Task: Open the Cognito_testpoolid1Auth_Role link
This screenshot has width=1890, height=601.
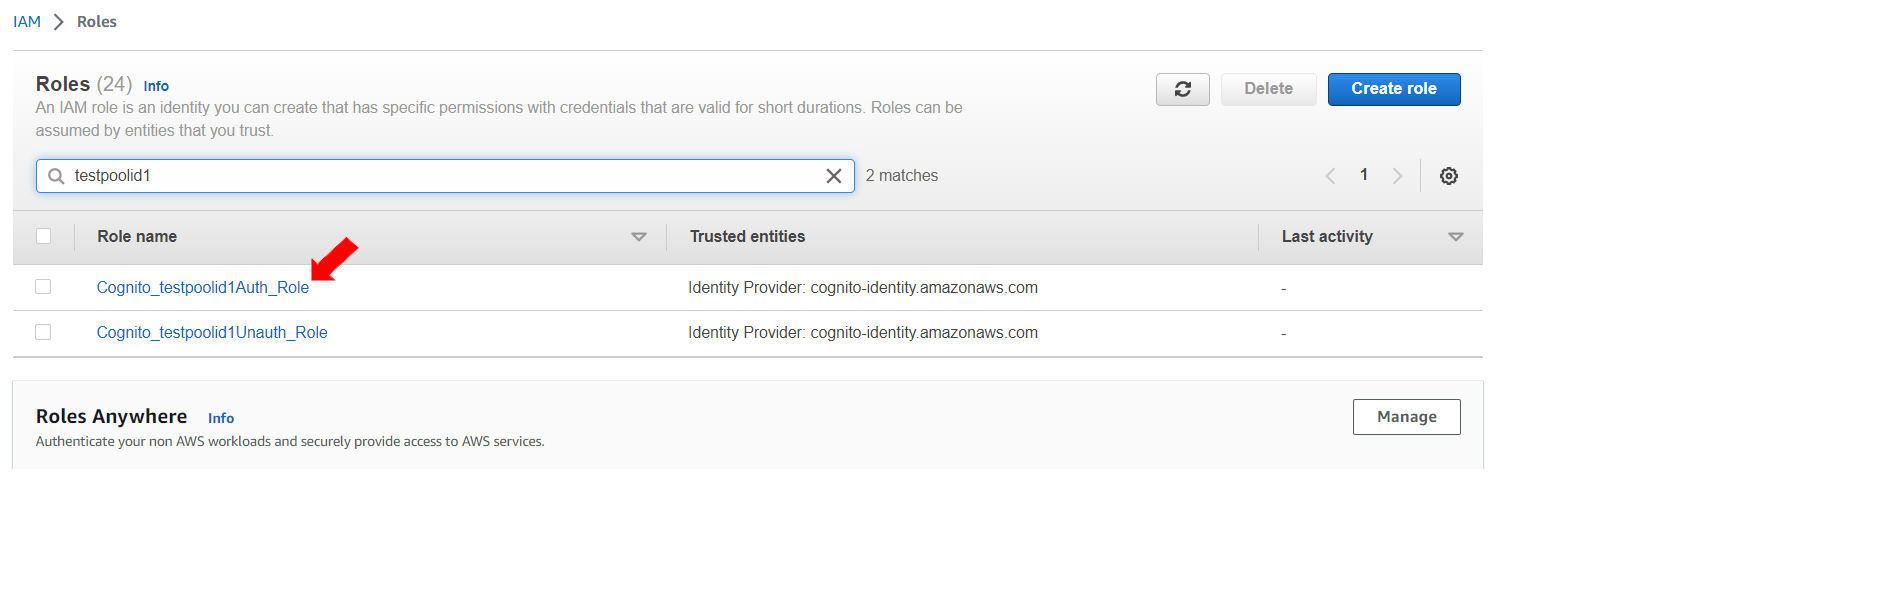Action: (202, 288)
